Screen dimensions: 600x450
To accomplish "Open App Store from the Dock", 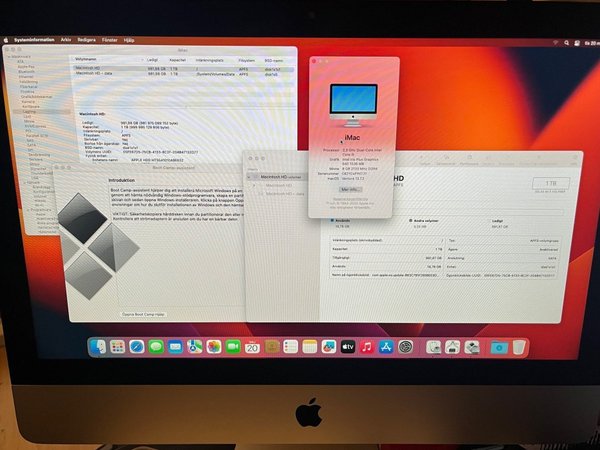I will click(x=386, y=347).
